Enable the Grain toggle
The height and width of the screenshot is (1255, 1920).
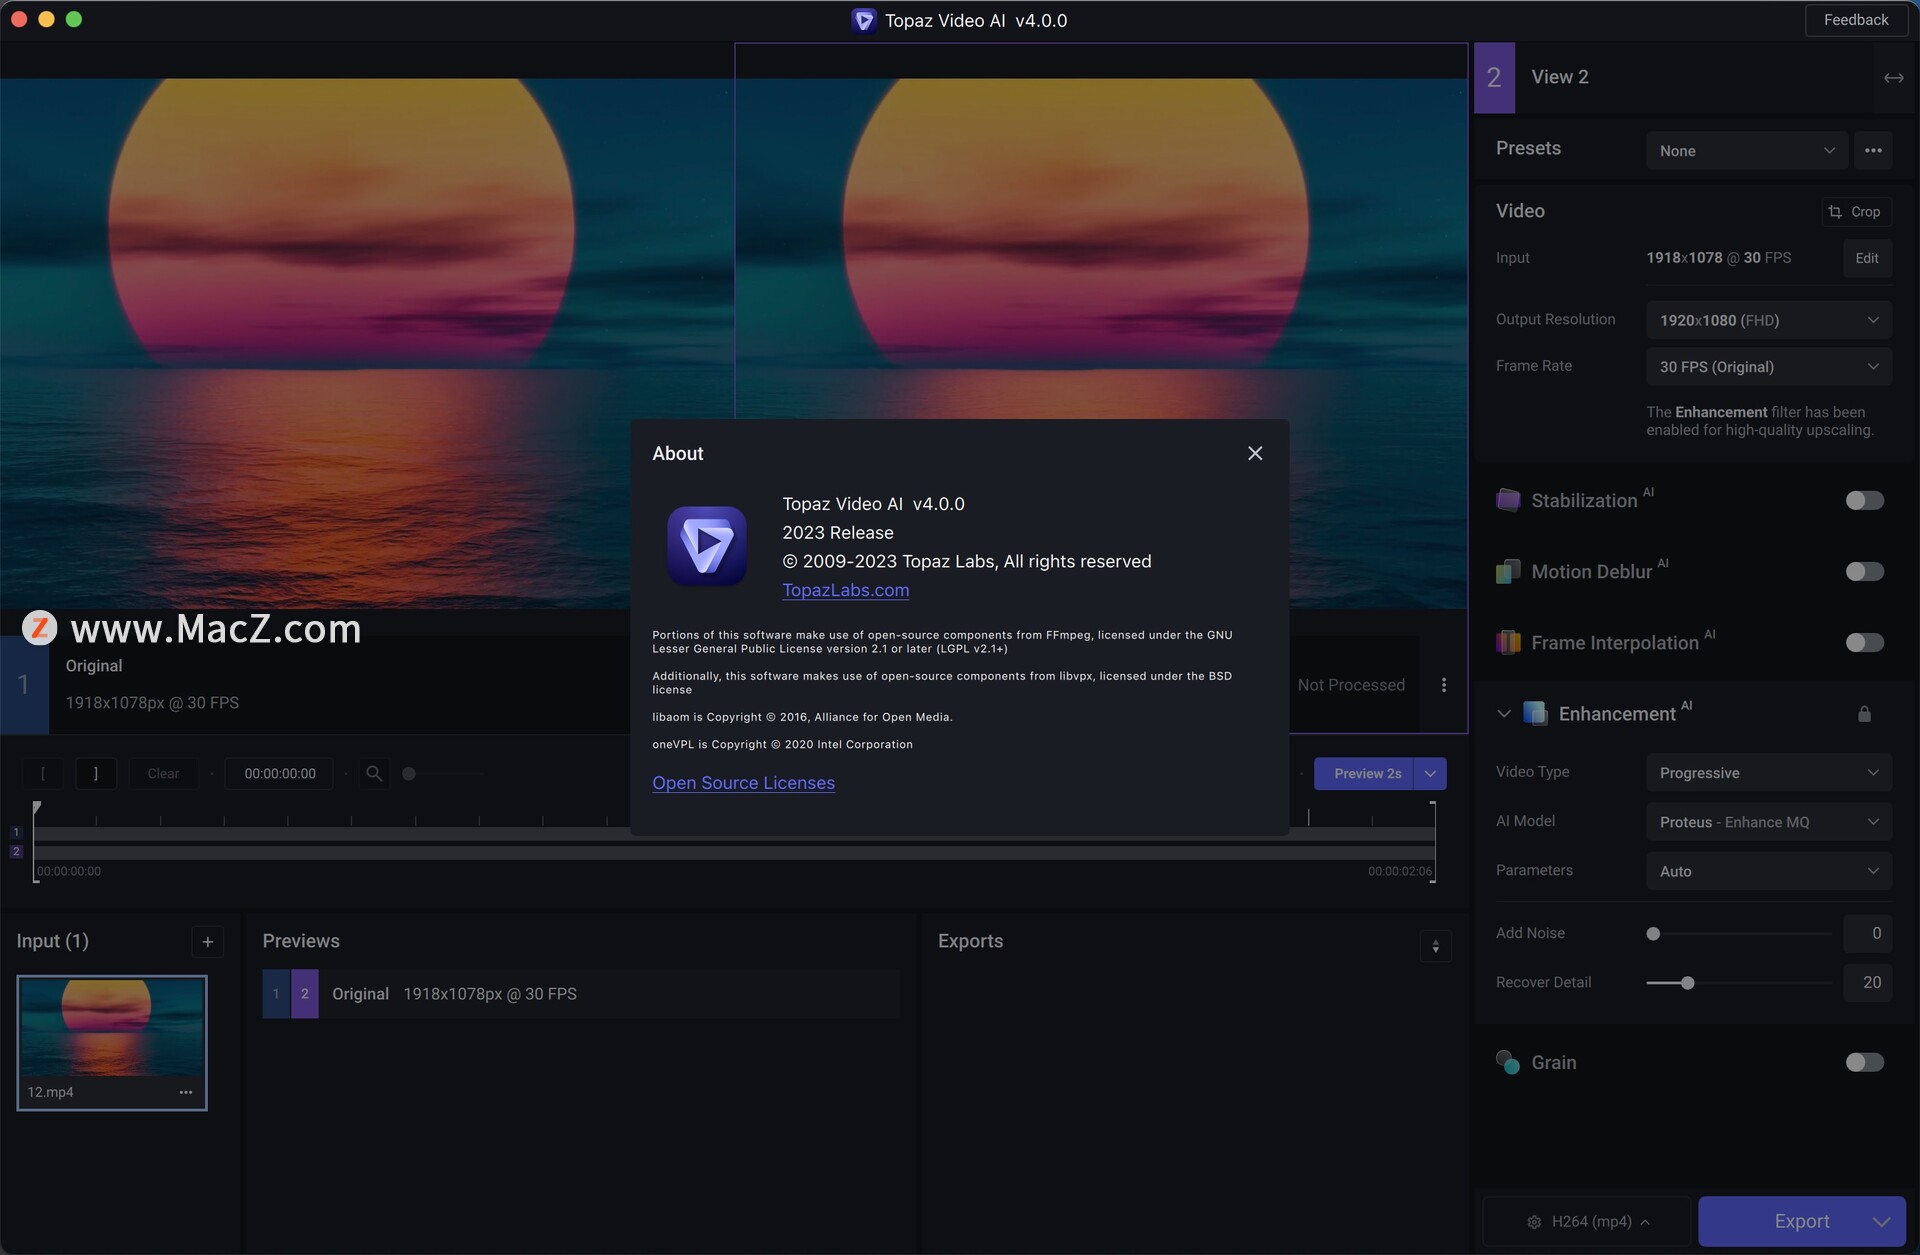(x=1864, y=1063)
